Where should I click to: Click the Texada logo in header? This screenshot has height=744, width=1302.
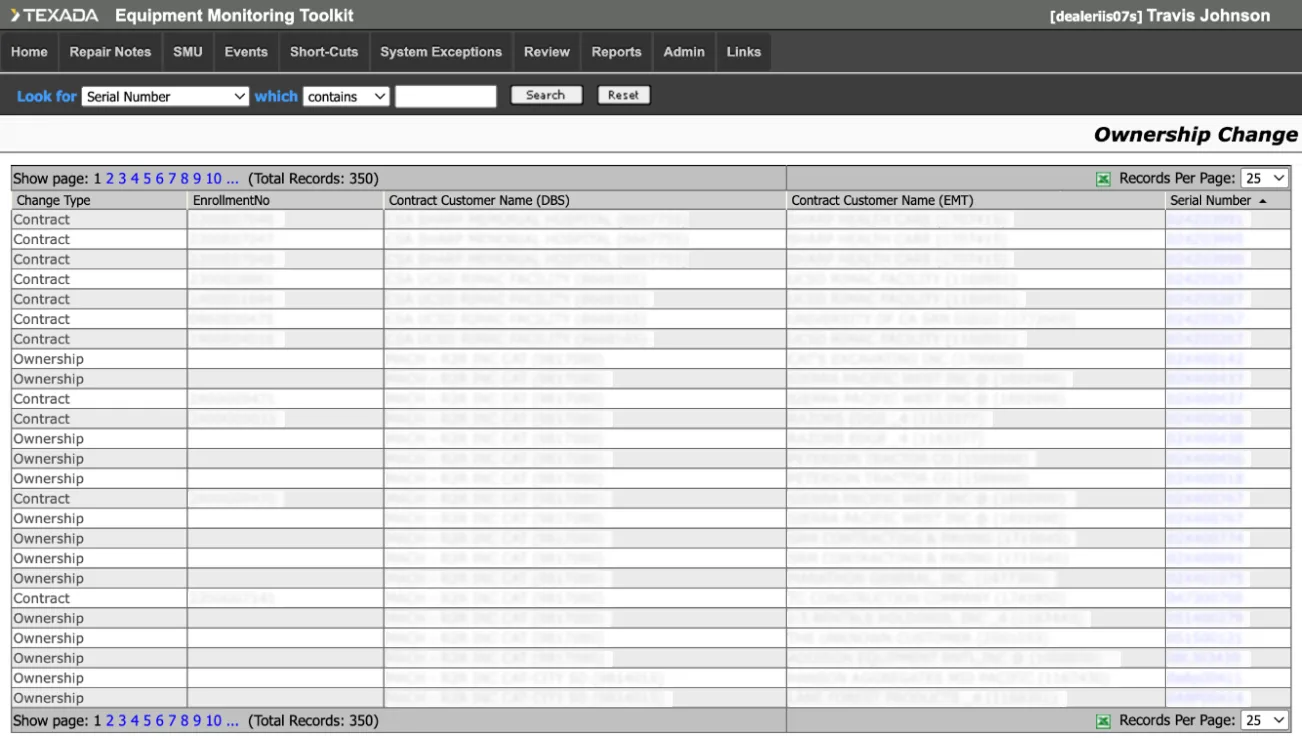[55, 16]
